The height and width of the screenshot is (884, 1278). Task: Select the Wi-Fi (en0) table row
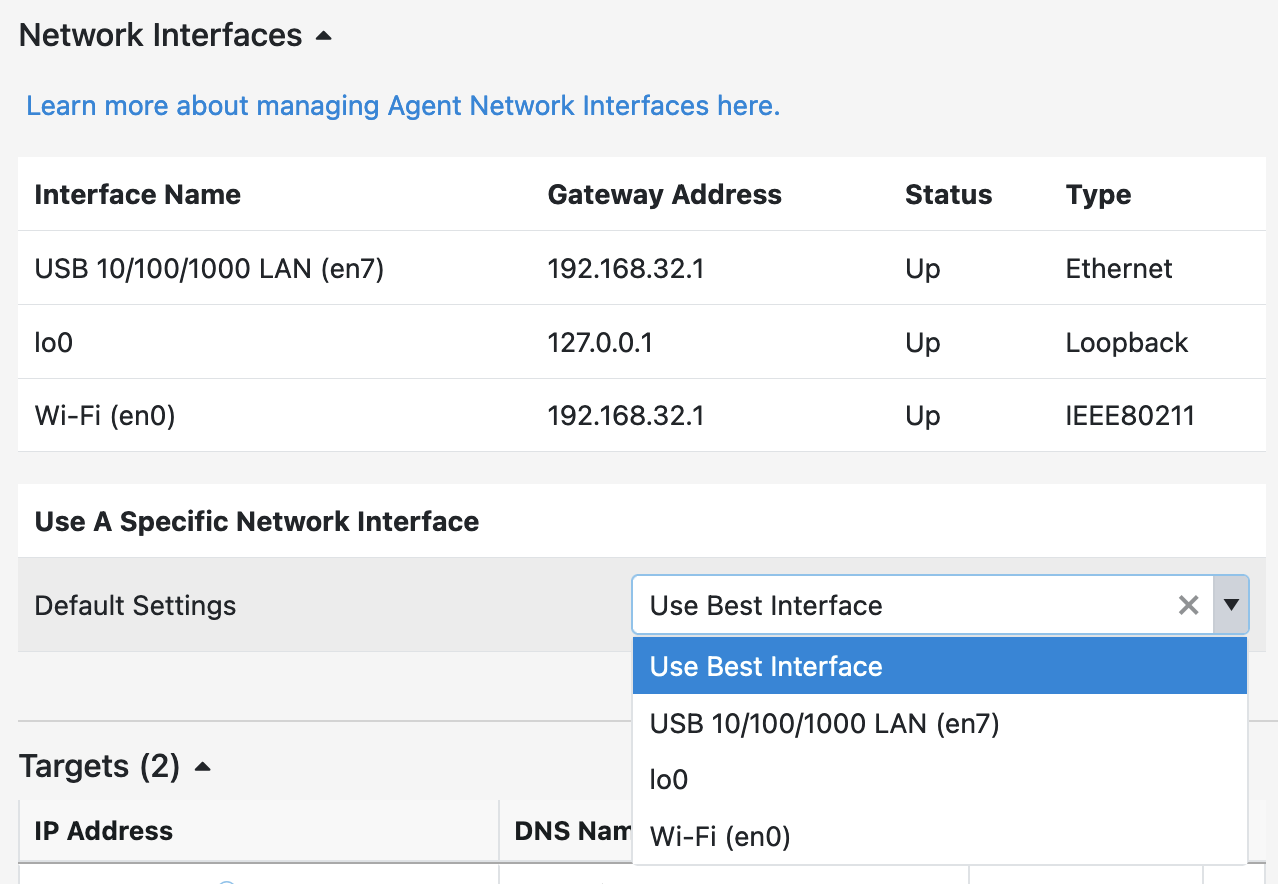tap(300, 415)
